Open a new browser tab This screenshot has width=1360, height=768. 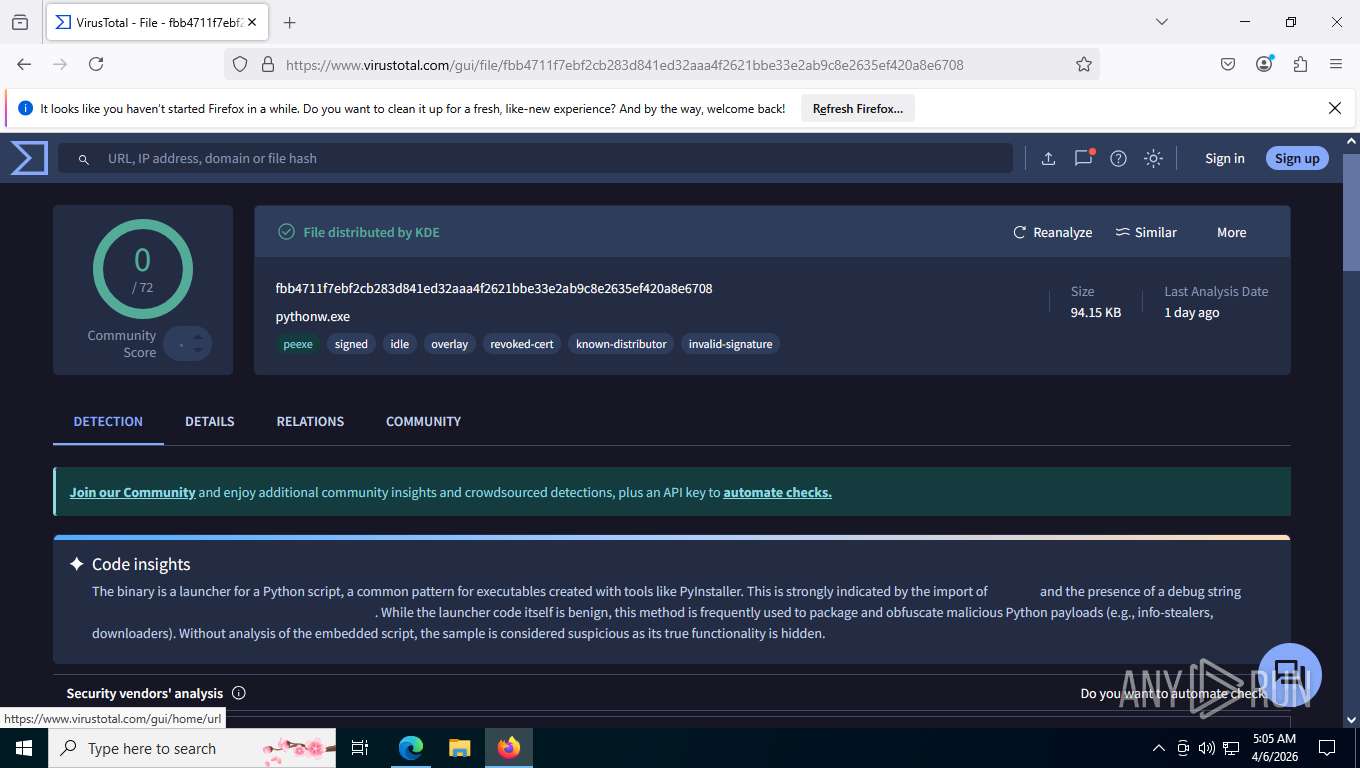(290, 22)
